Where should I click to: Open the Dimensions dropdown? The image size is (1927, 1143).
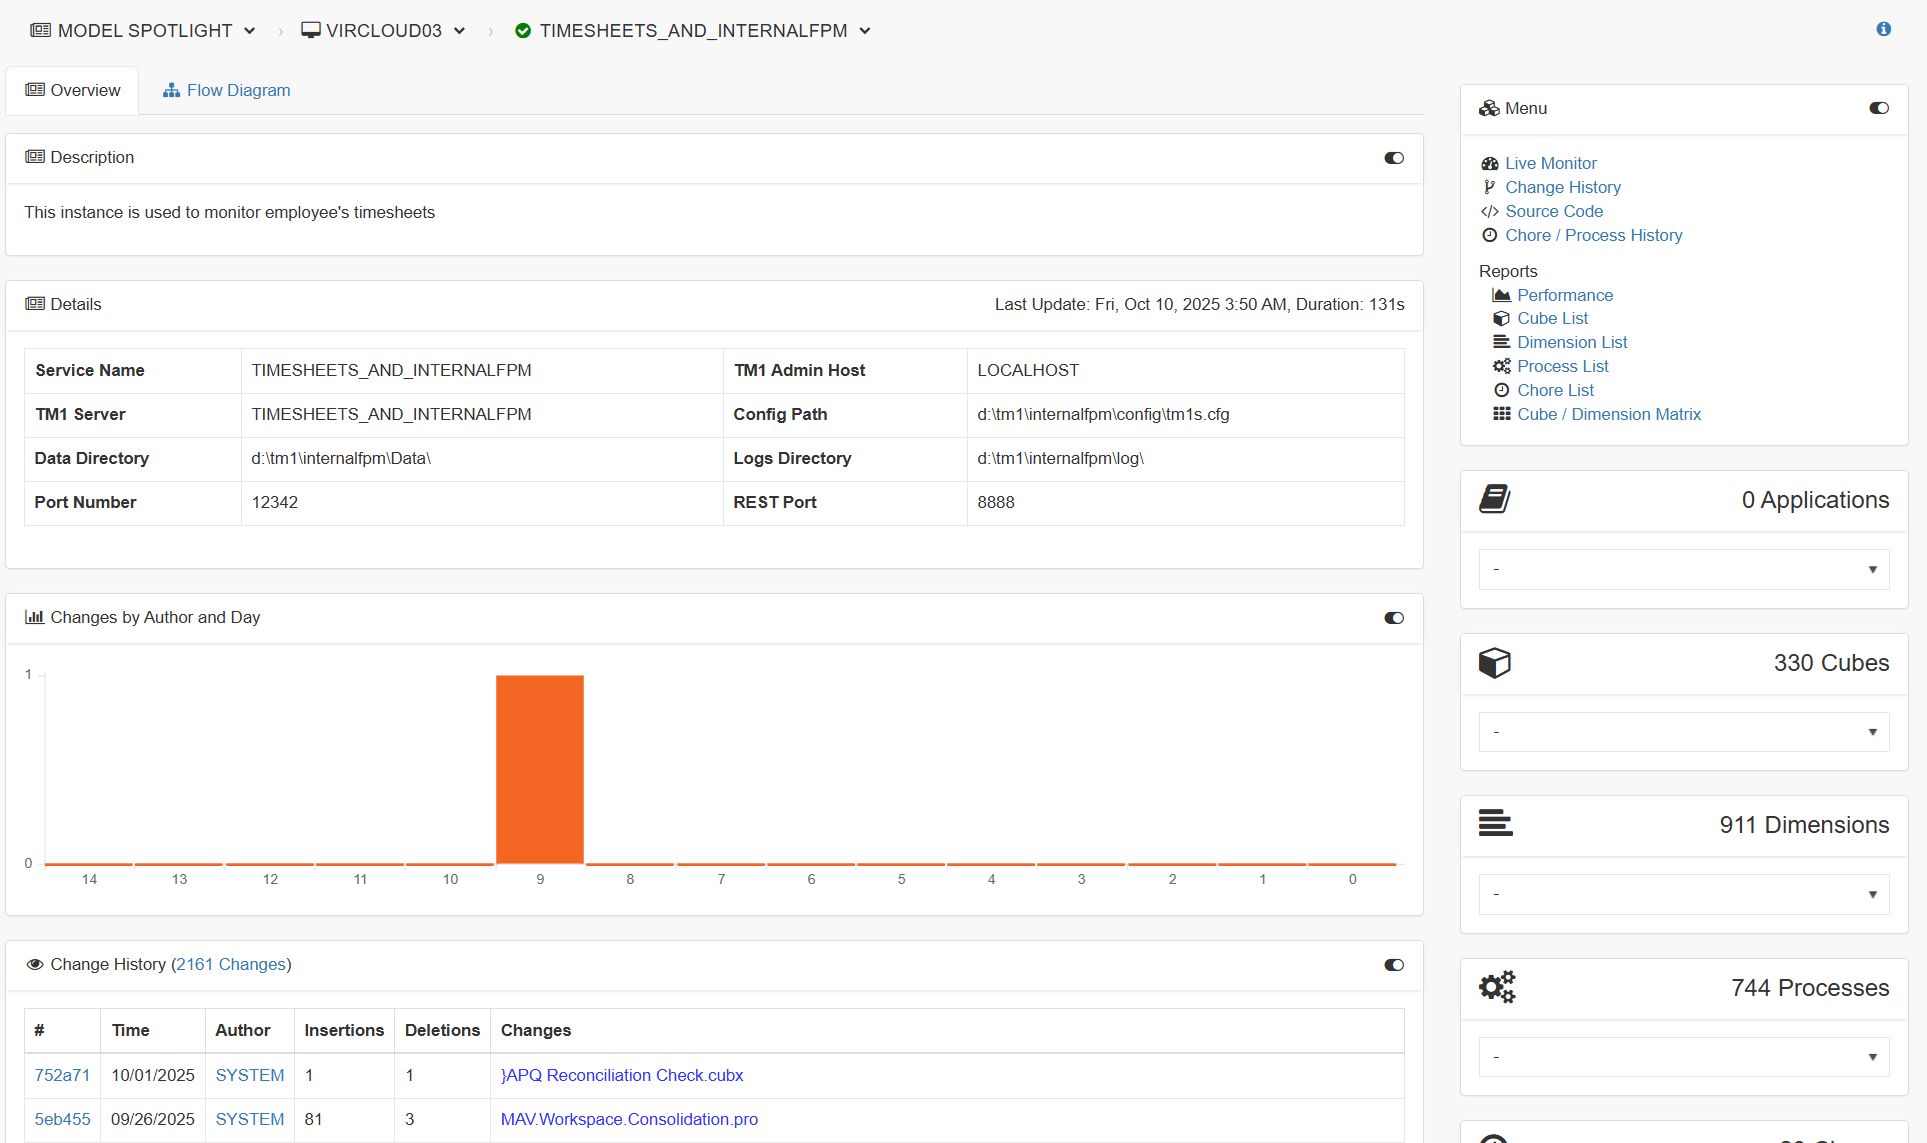[1684, 894]
